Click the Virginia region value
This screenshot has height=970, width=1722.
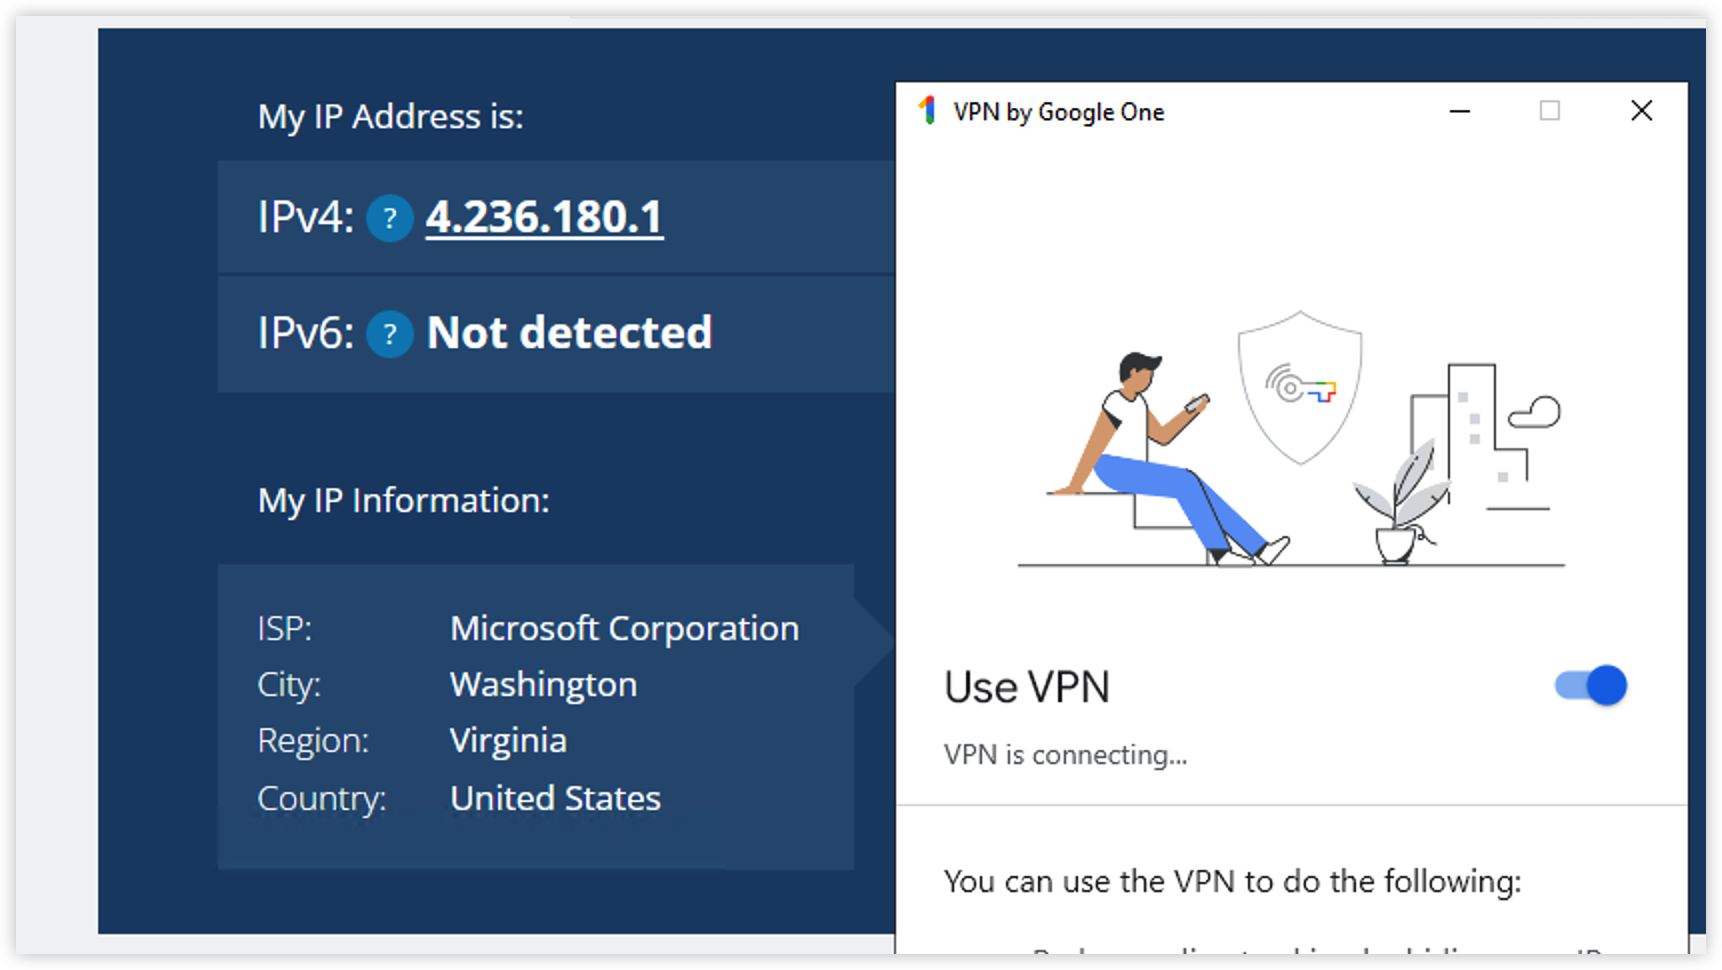tap(508, 741)
